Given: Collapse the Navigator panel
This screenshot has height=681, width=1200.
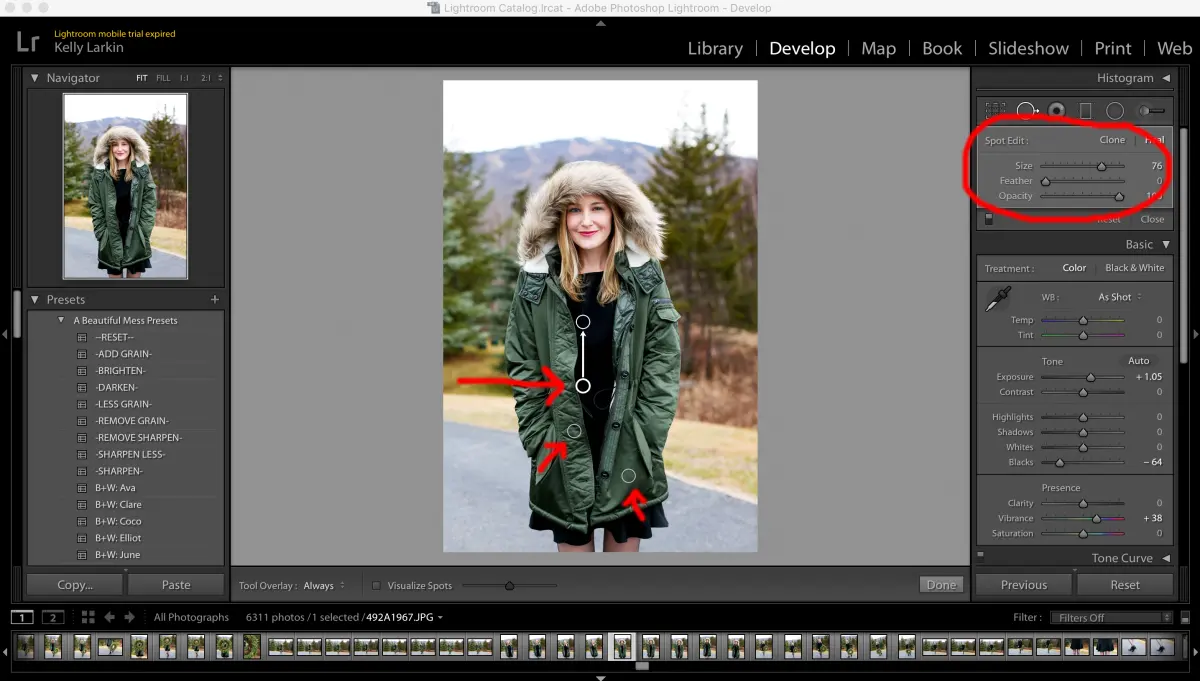Looking at the screenshot, I should pyautogui.click(x=35, y=78).
